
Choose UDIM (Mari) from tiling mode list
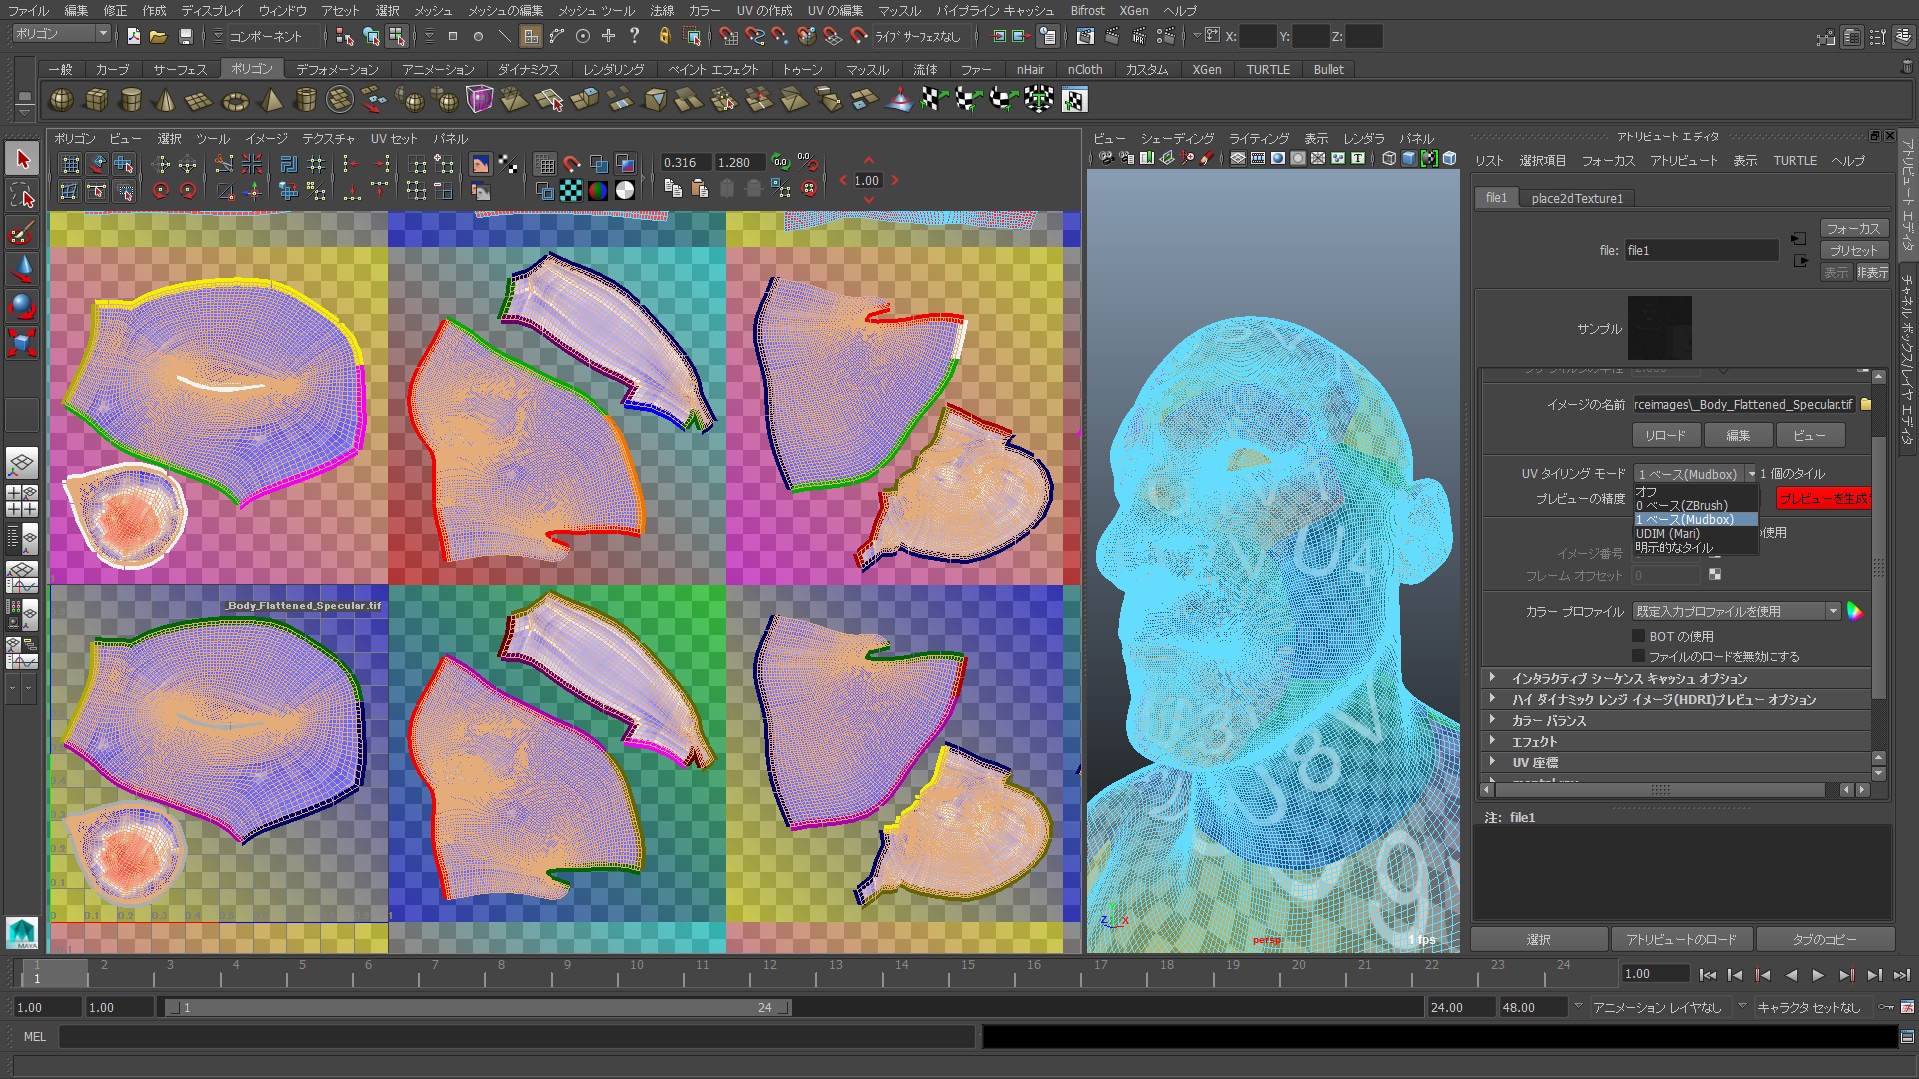click(1668, 534)
